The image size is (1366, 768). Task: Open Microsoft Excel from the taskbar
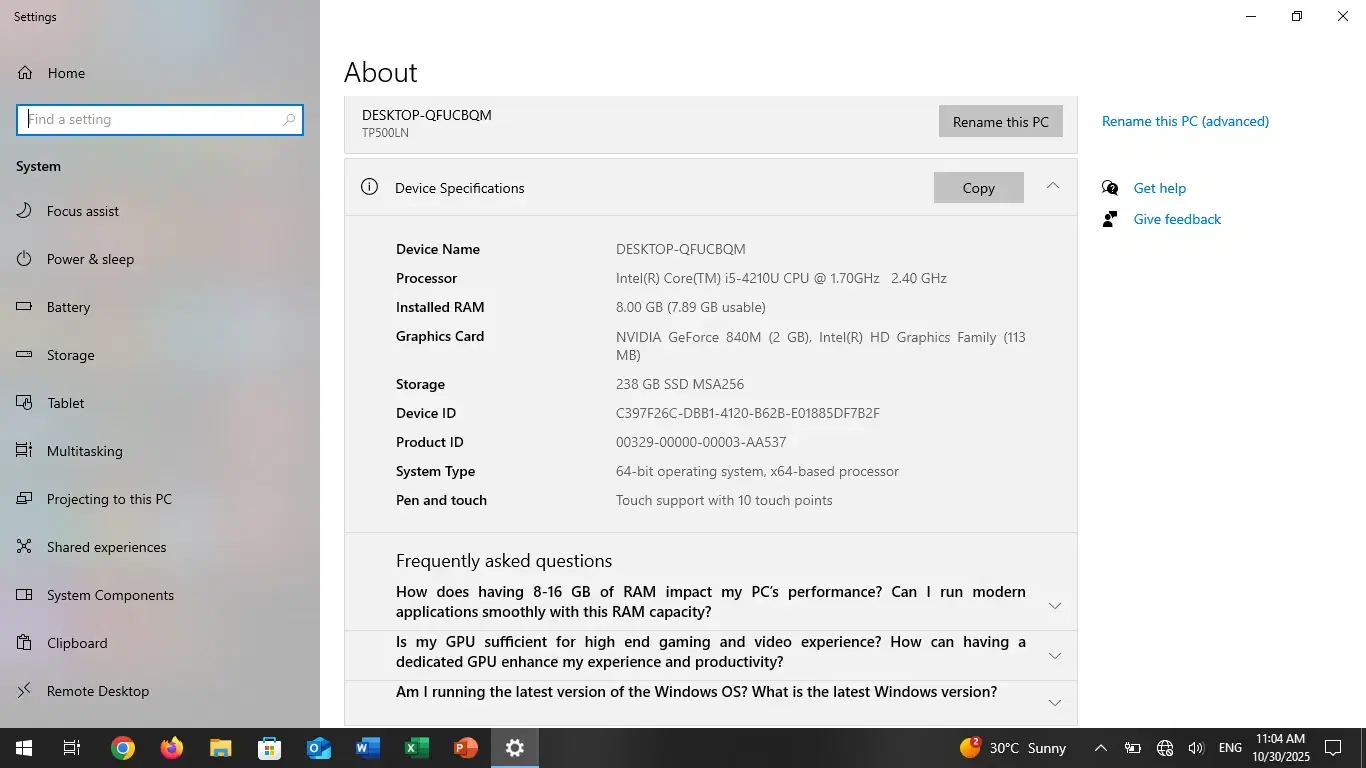(416, 748)
